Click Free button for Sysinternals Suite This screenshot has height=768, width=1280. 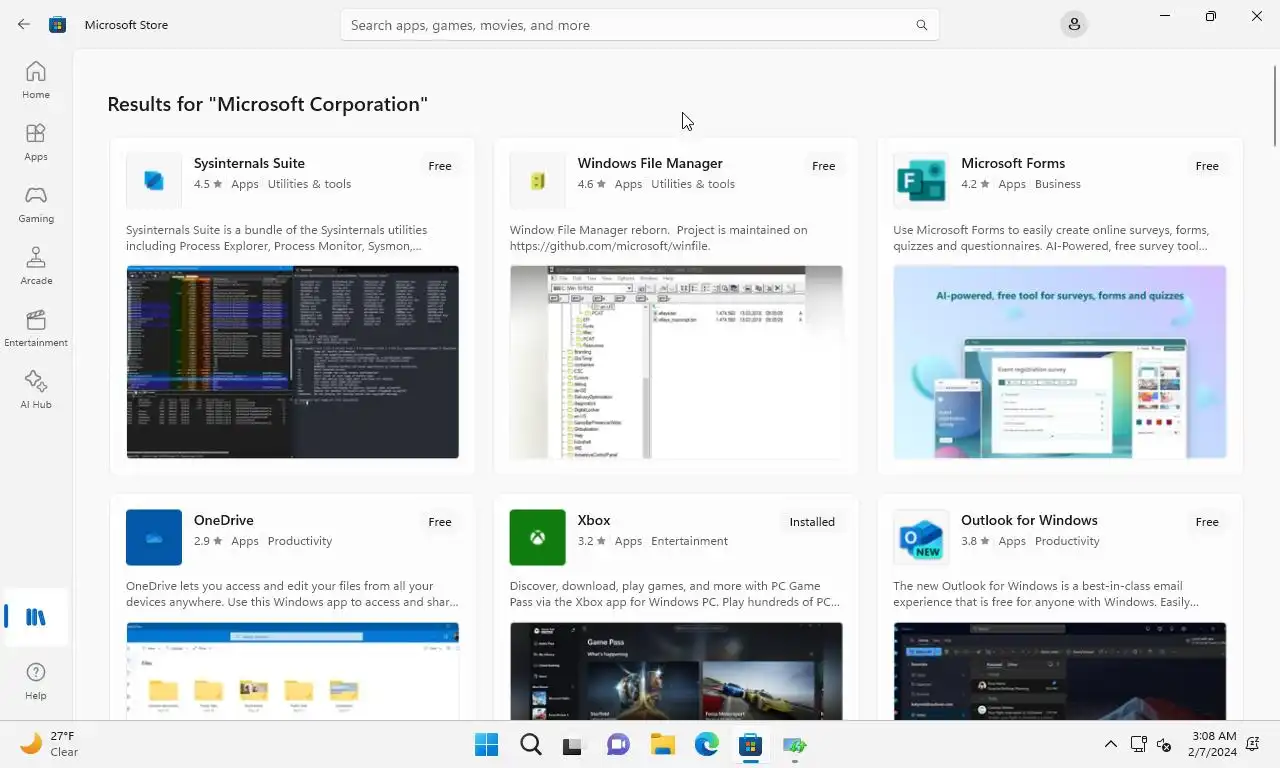coord(440,166)
